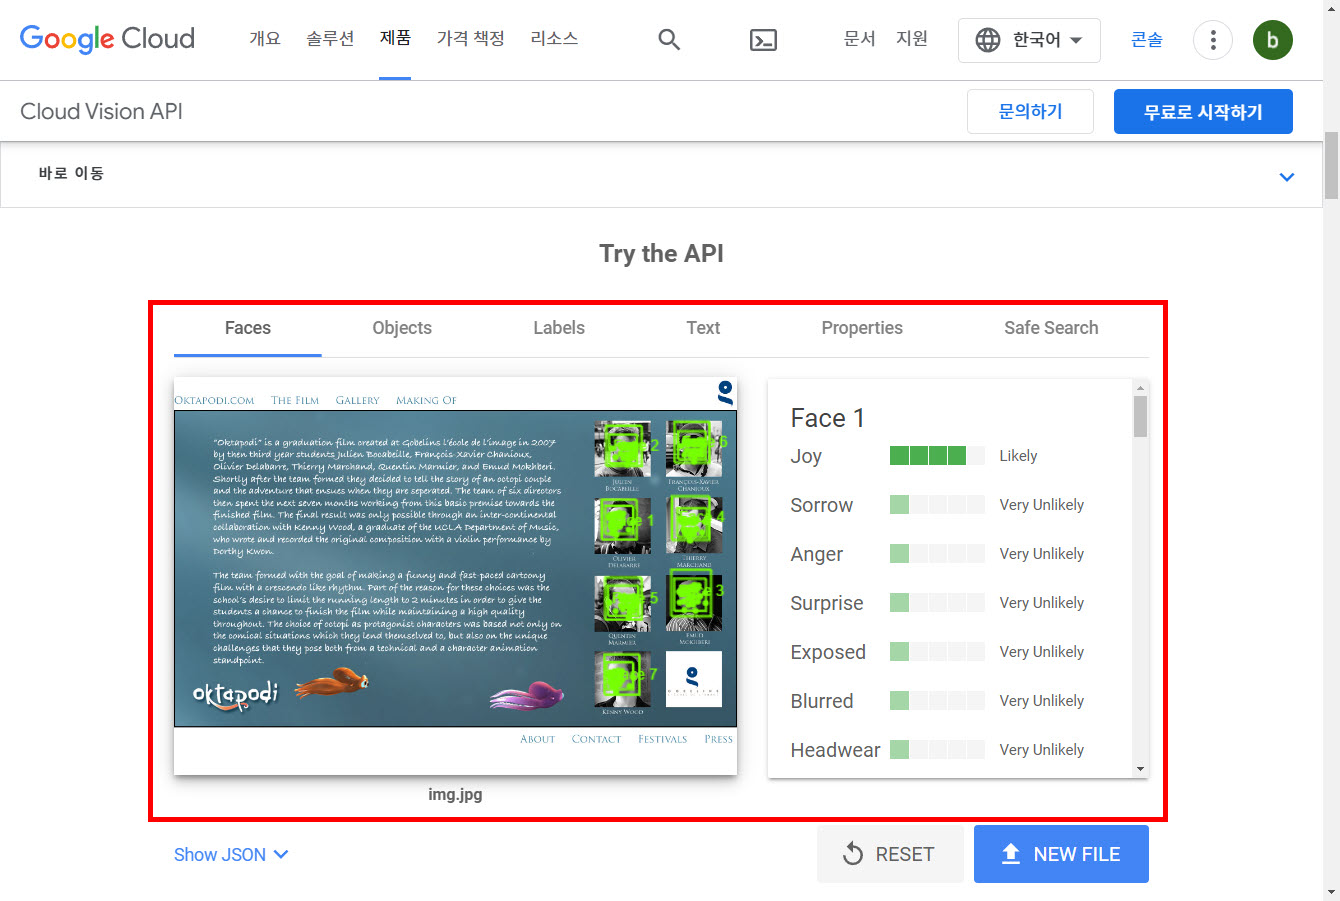Switch to the Safe Search tab
This screenshot has width=1340, height=901.
tap(1051, 328)
